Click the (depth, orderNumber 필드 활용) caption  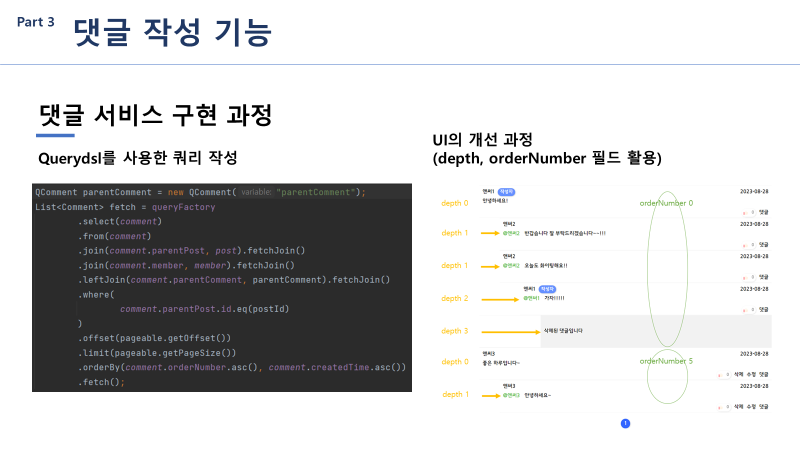click(x=547, y=158)
